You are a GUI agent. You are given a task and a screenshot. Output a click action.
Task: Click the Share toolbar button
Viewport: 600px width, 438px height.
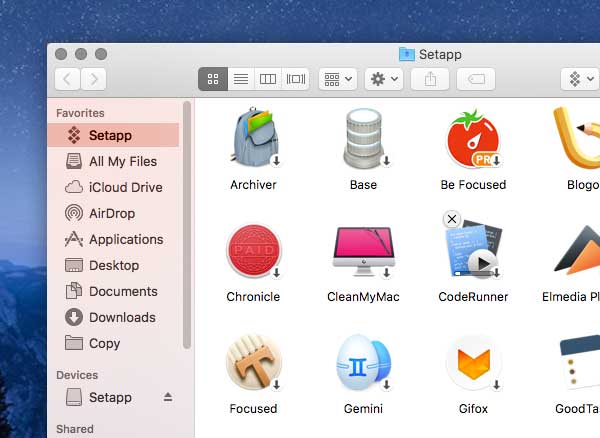pos(430,79)
